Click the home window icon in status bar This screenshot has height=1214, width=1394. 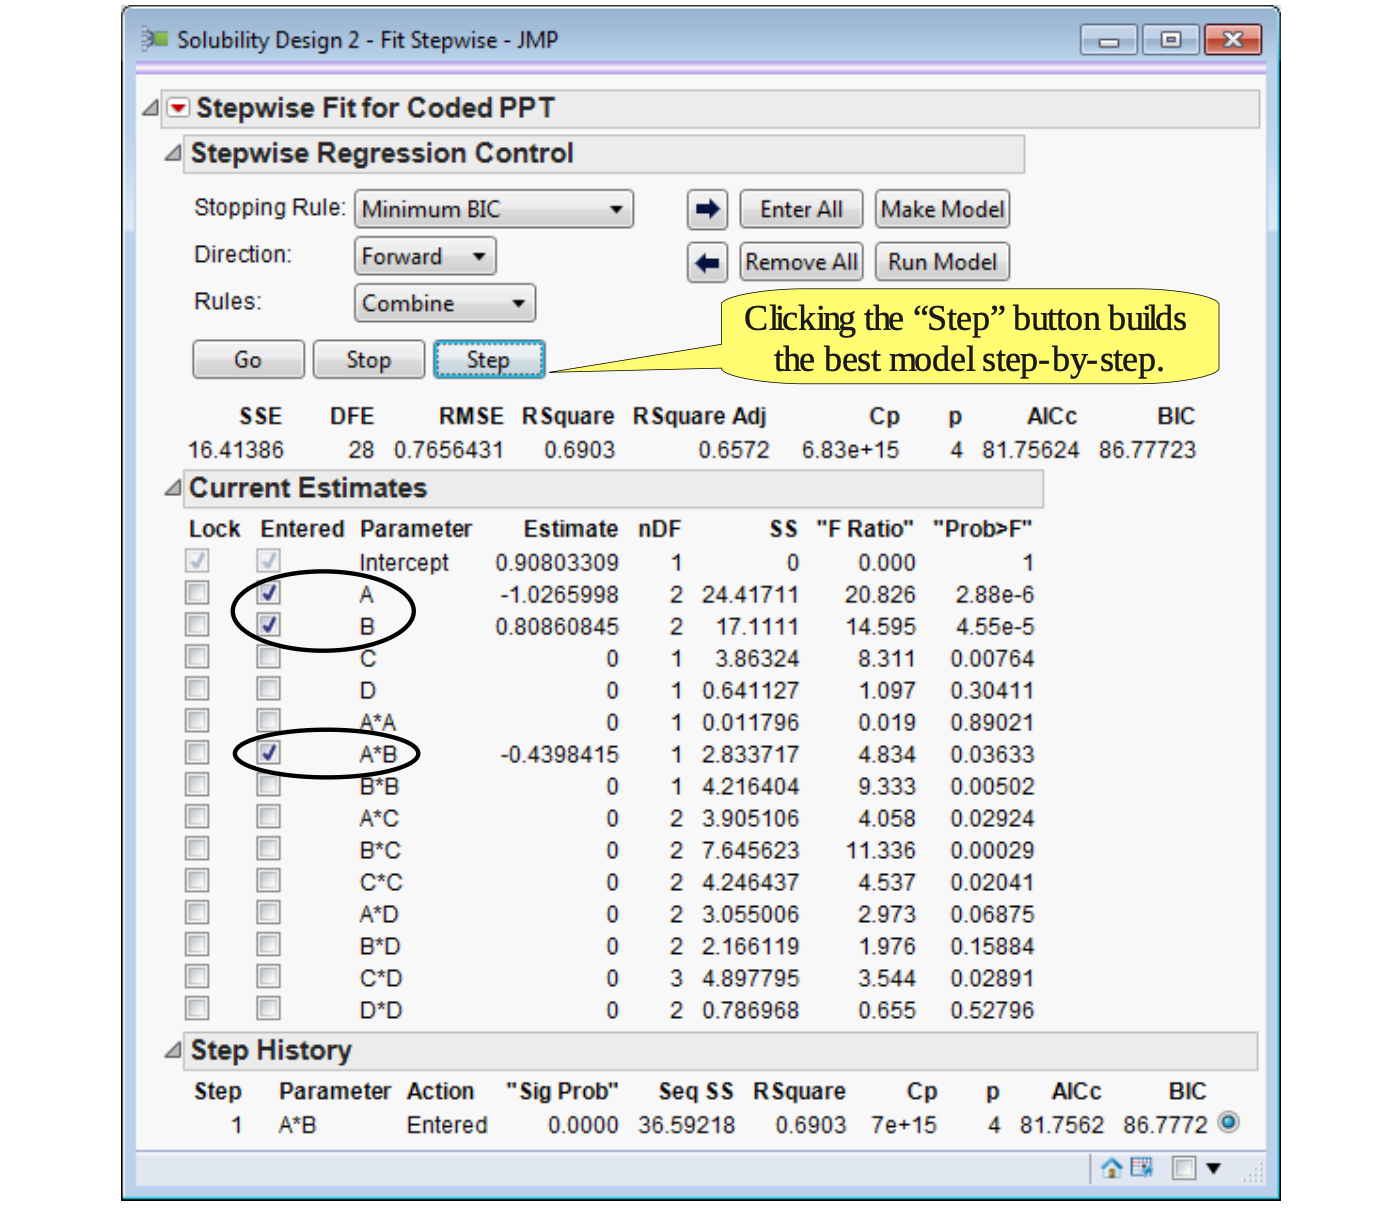1113,1166
